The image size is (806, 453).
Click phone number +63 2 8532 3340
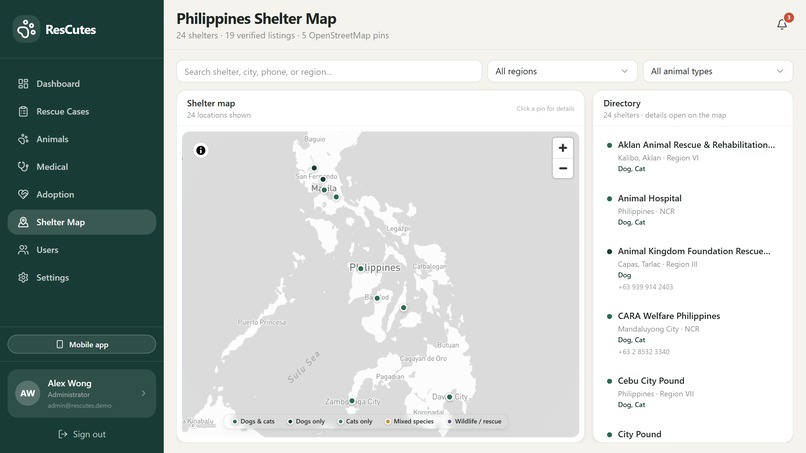[643, 352]
